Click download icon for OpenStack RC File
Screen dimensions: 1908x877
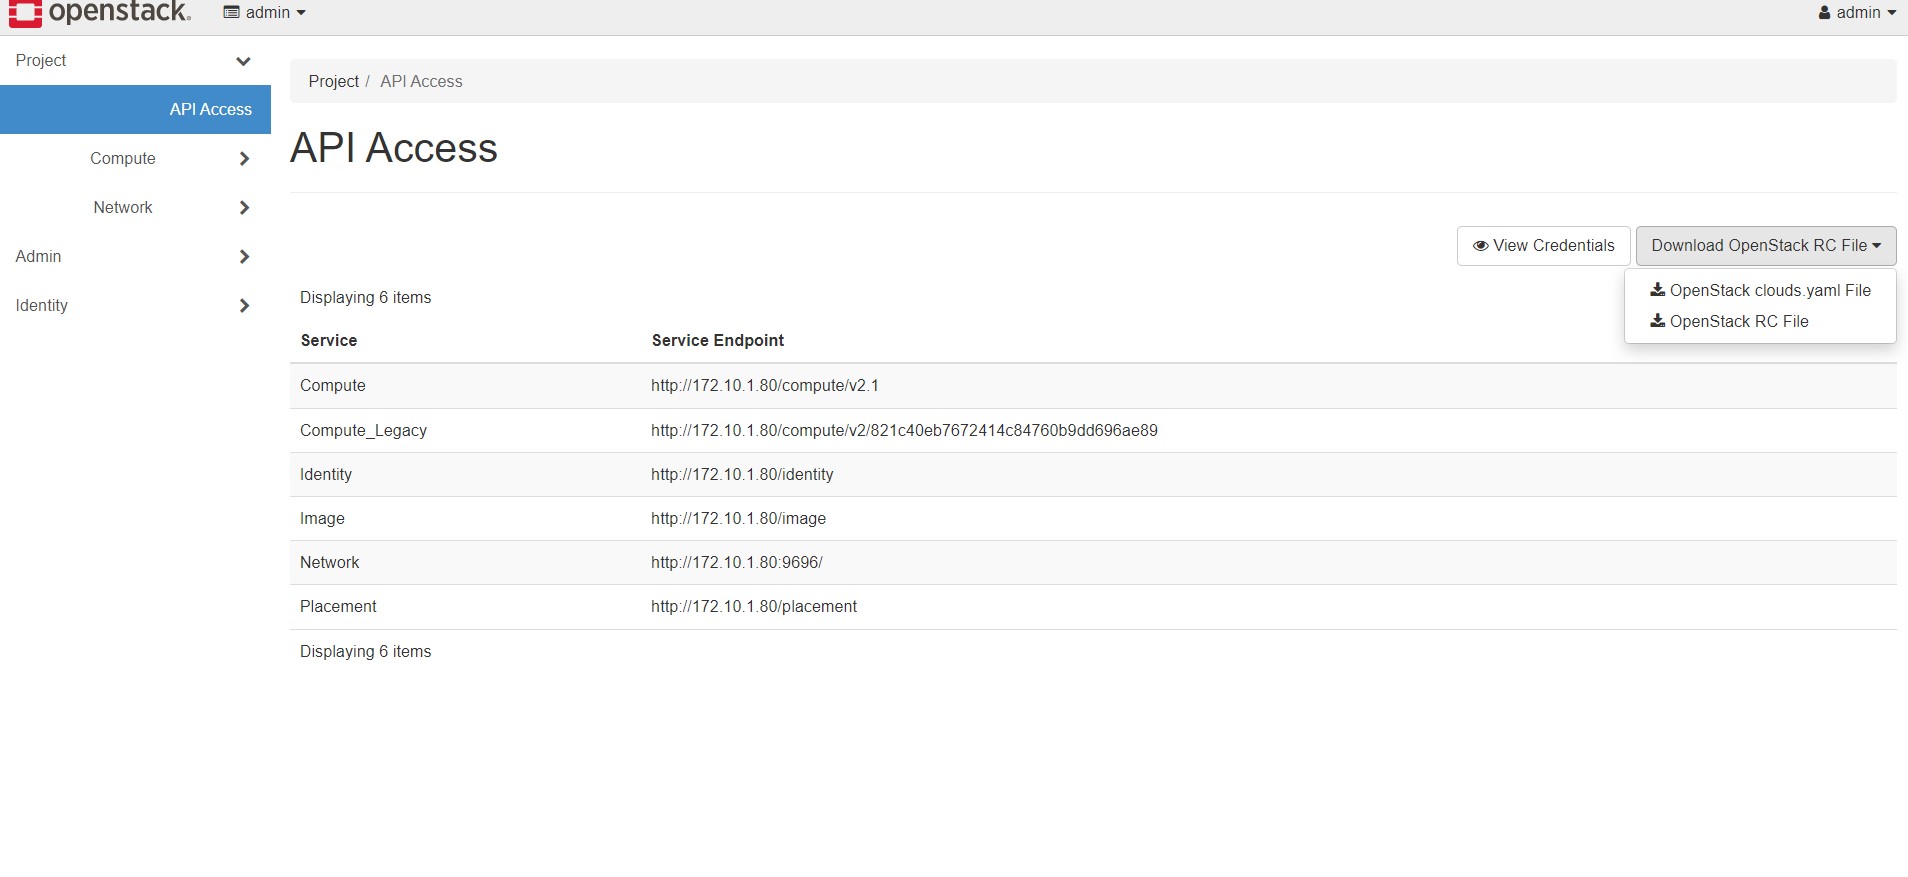pyautogui.click(x=1657, y=321)
